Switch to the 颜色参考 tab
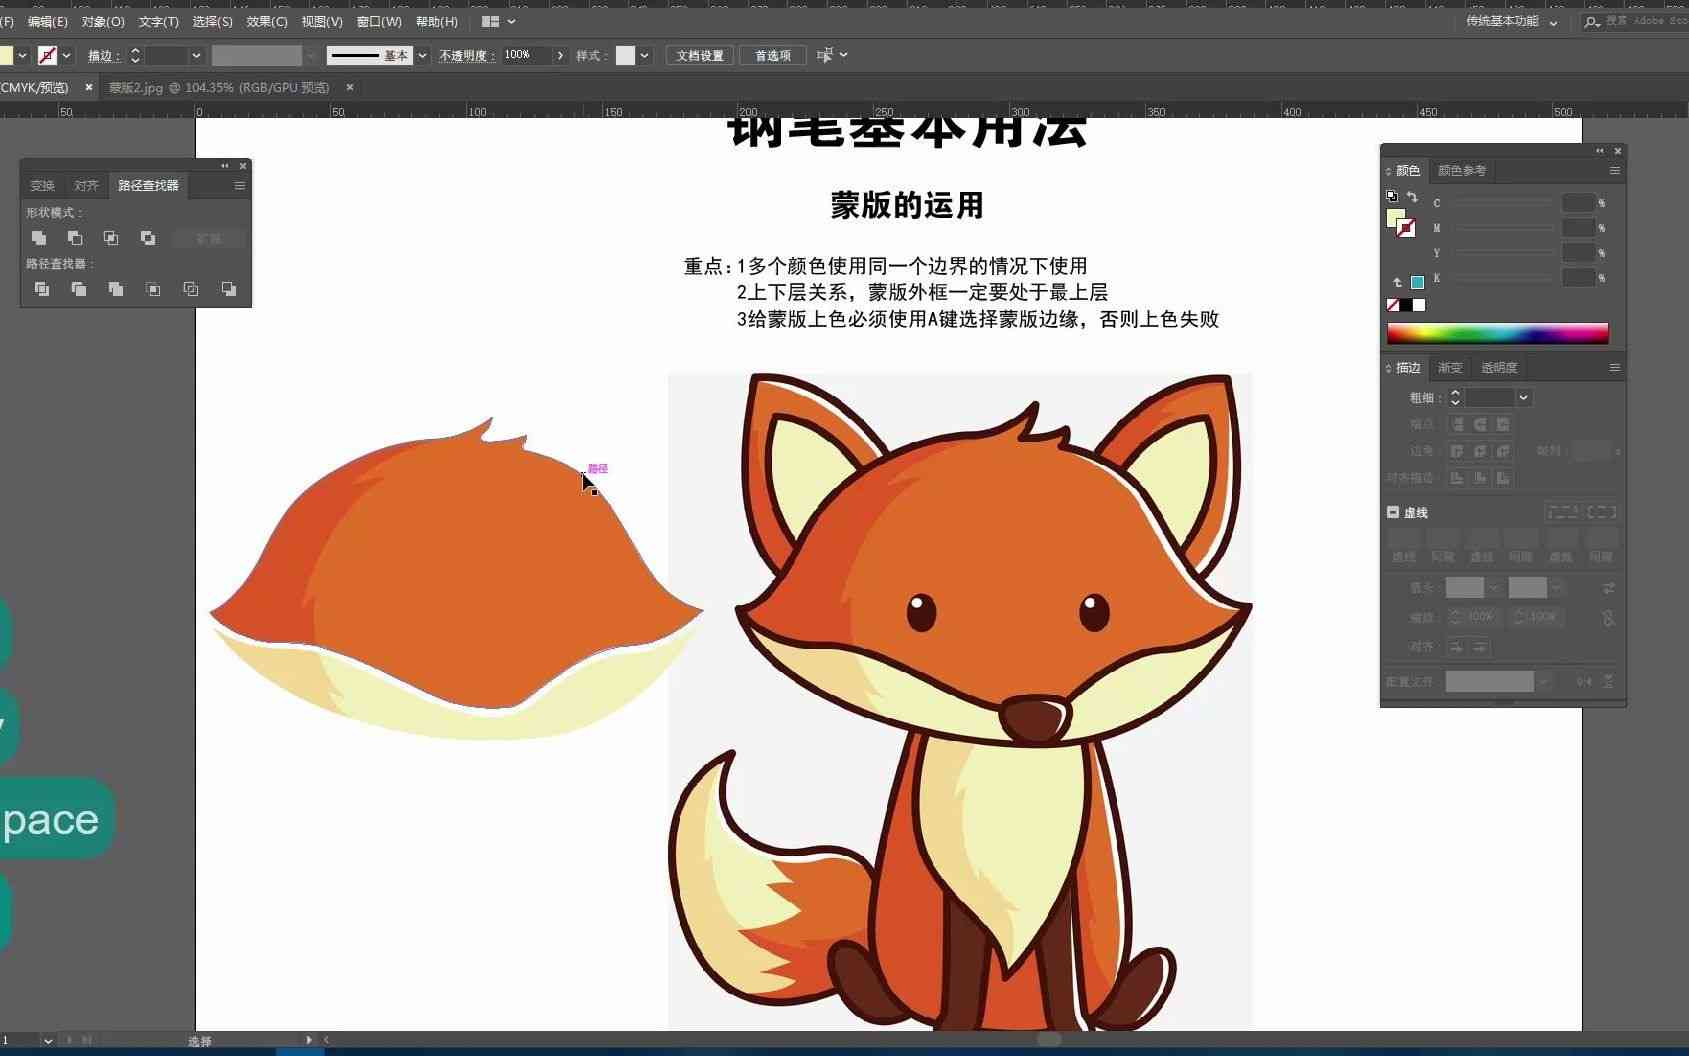1689x1056 pixels. 1462,171
